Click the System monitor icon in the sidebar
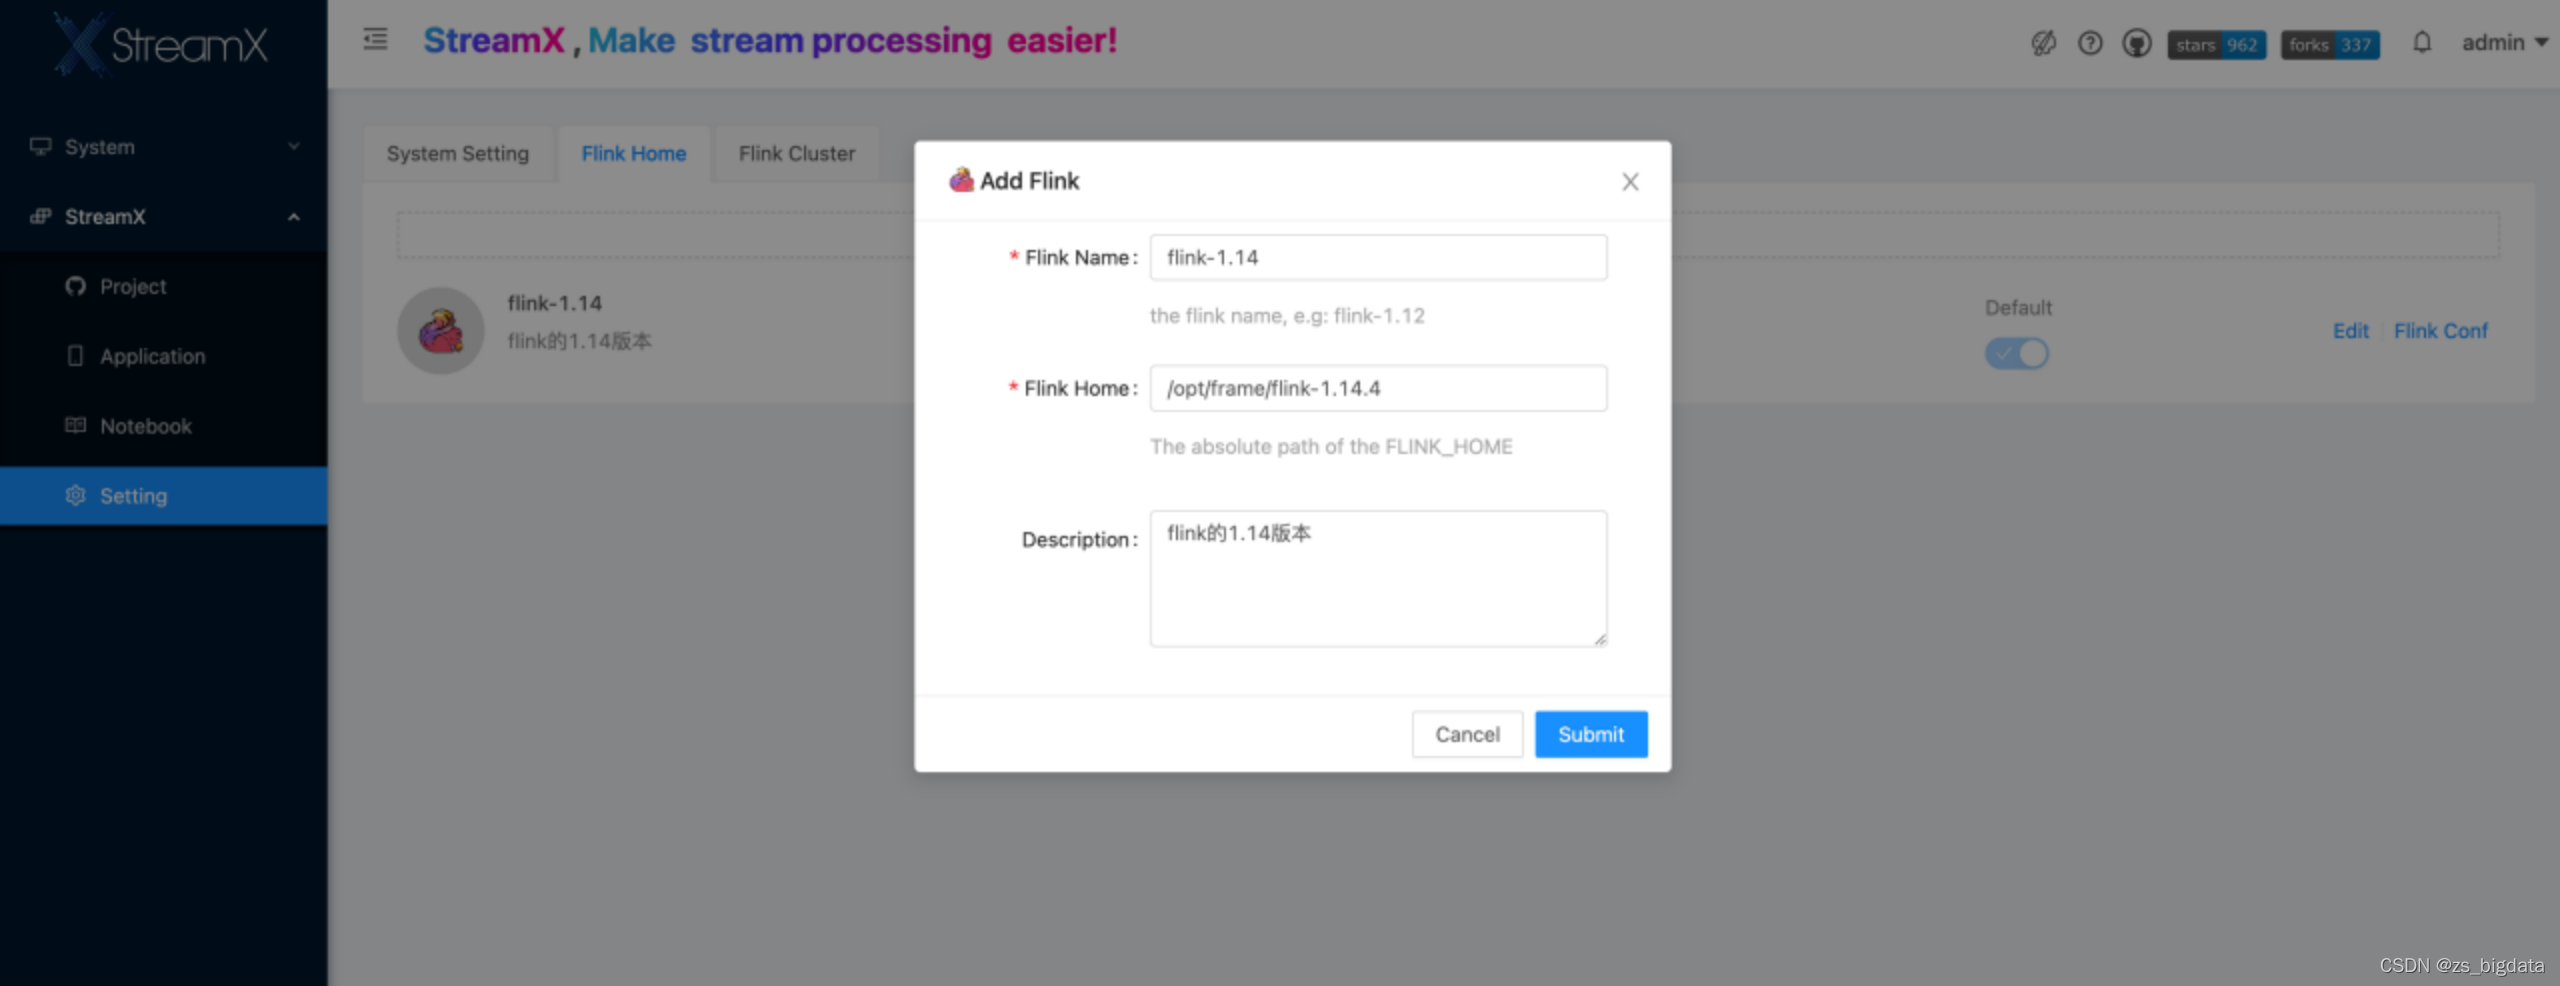Screen dimensions: 2560x986 [x=40, y=146]
